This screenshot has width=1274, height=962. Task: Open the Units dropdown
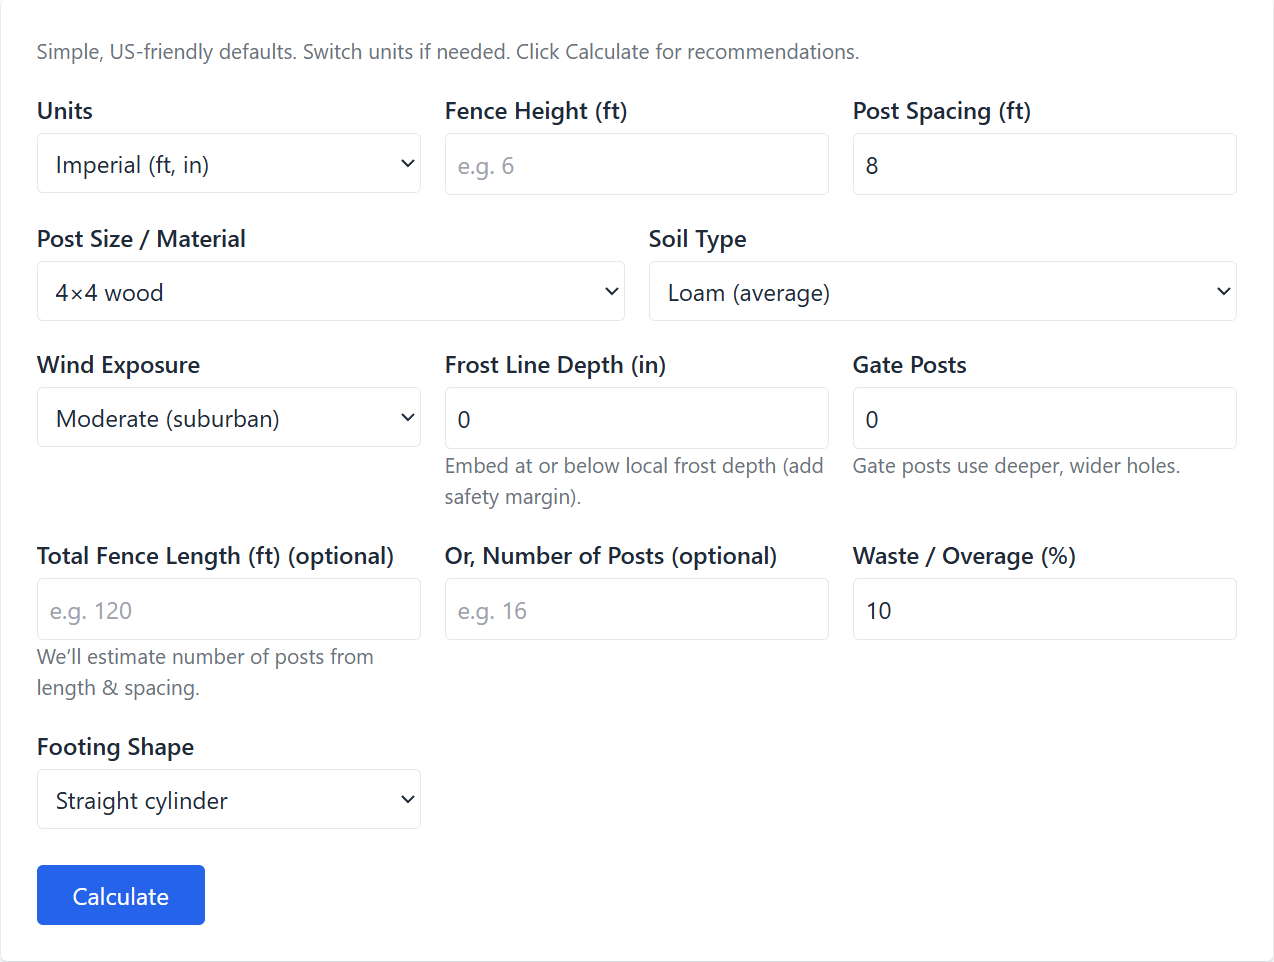(228, 164)
